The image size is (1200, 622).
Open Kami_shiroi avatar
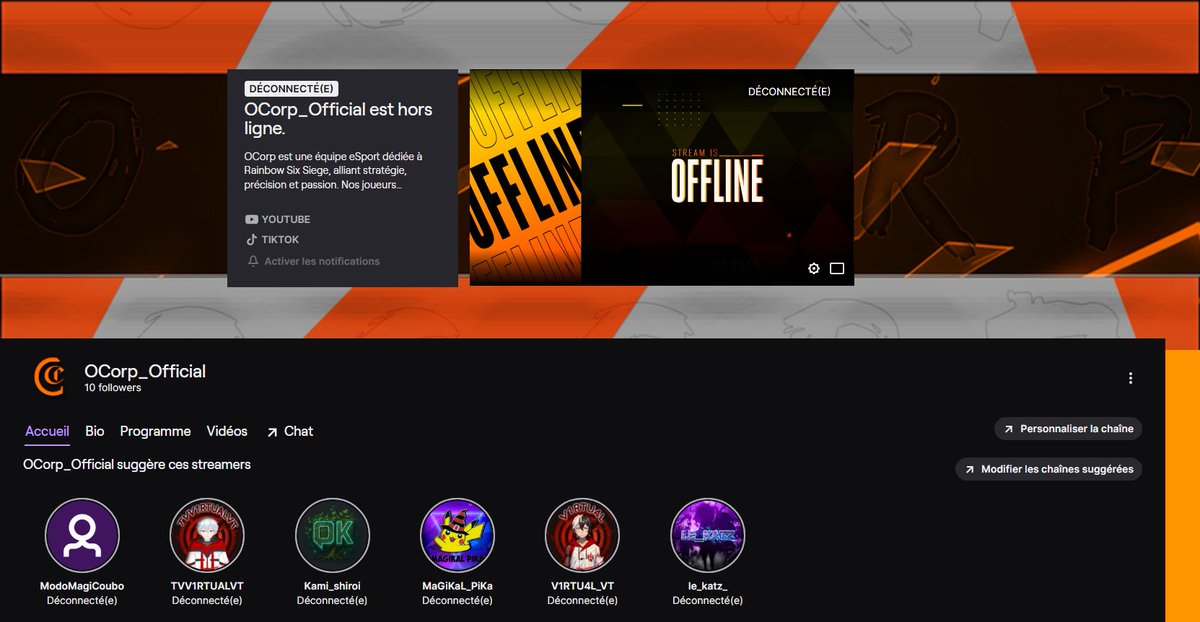(x=332, y=535)
